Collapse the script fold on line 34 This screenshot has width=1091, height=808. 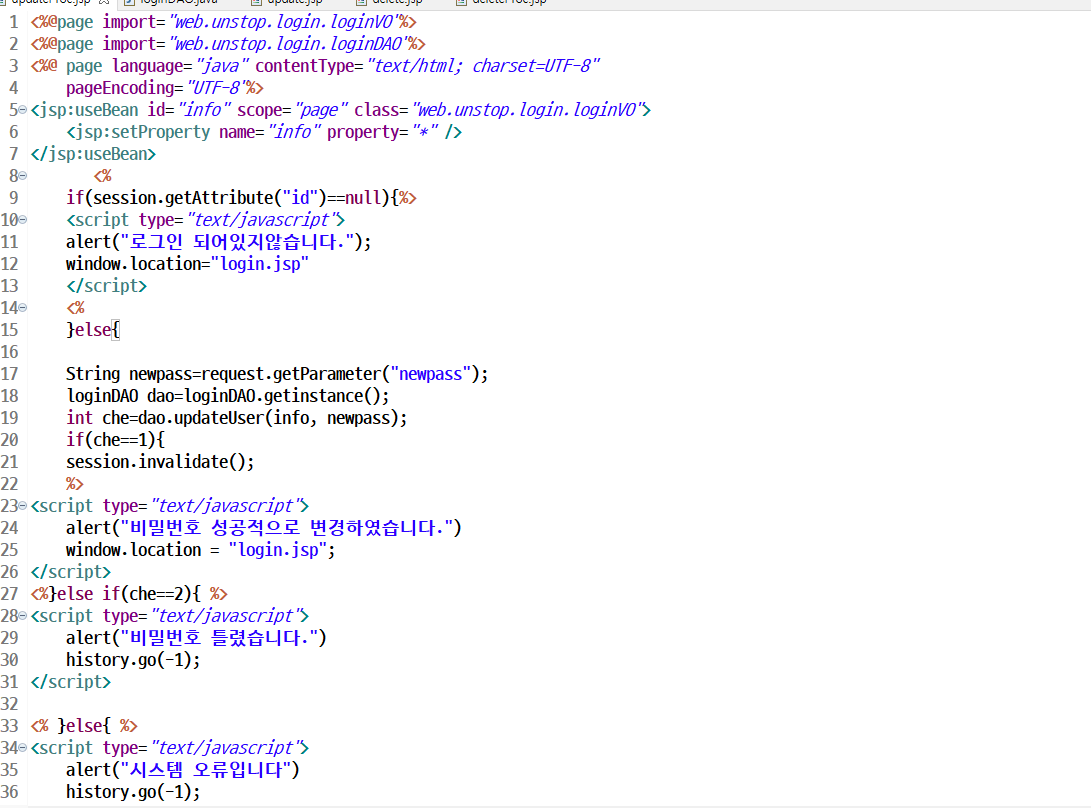(x=22, y=748)
